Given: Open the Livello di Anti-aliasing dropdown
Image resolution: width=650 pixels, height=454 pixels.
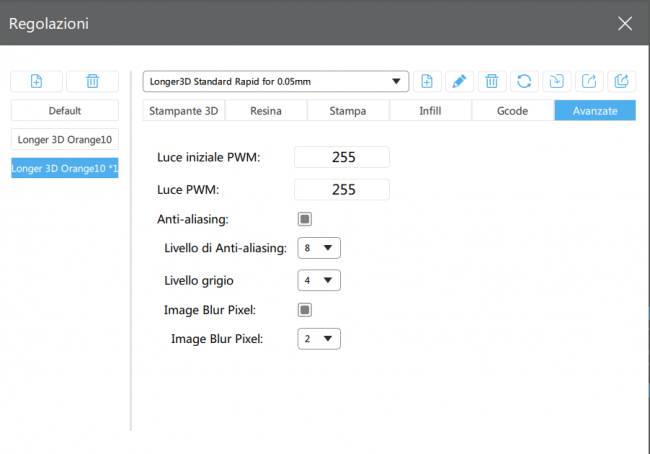Looking at the screenshot, I should coord(319,247).
